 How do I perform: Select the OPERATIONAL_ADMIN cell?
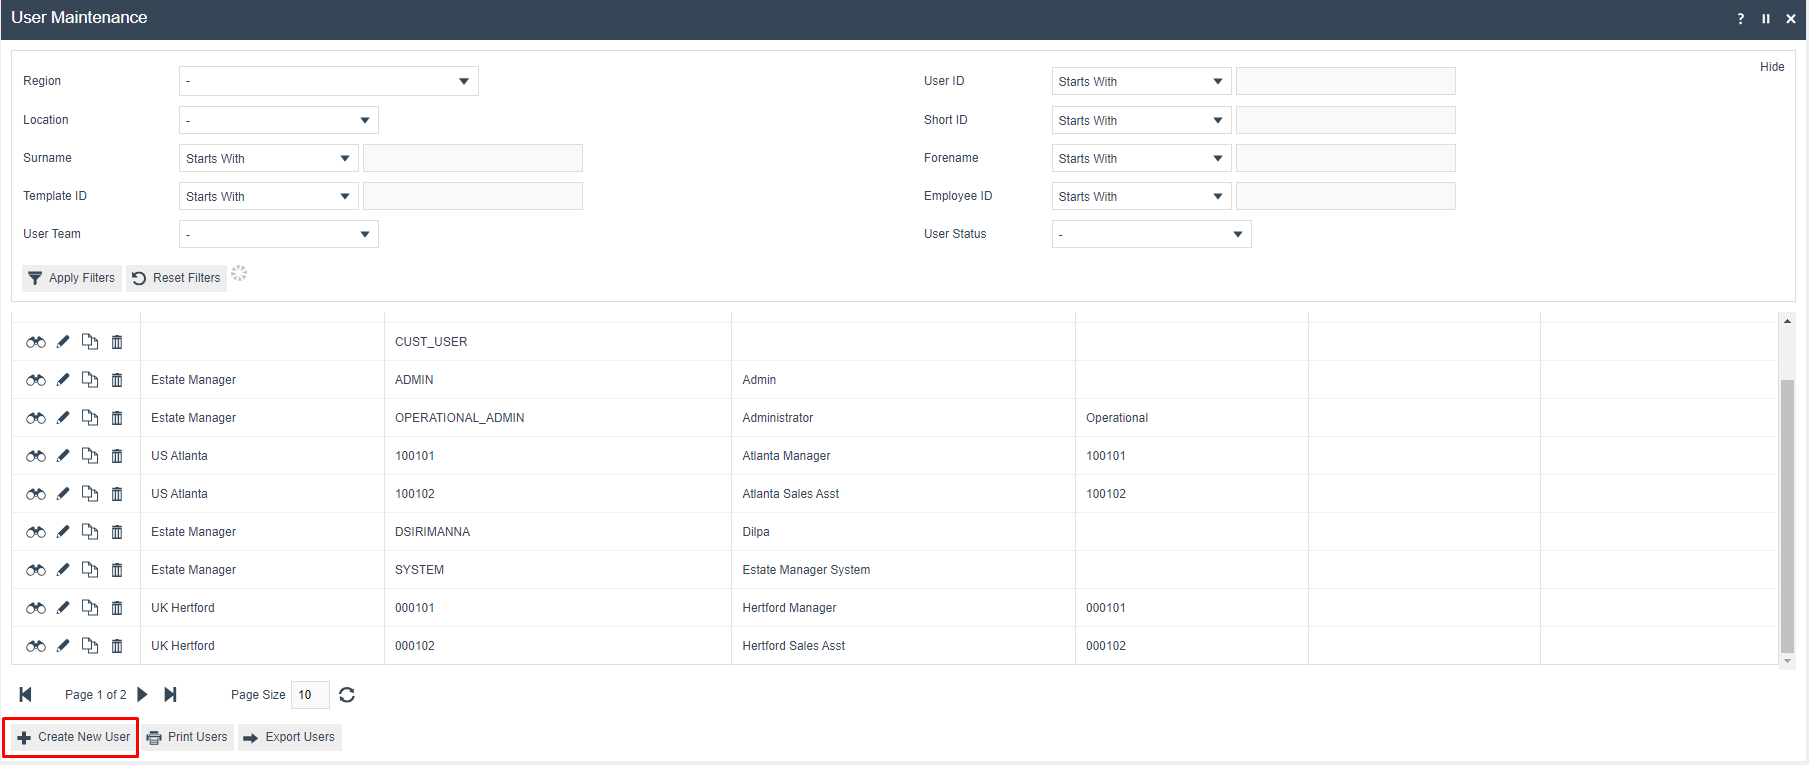tap(558, 418)
